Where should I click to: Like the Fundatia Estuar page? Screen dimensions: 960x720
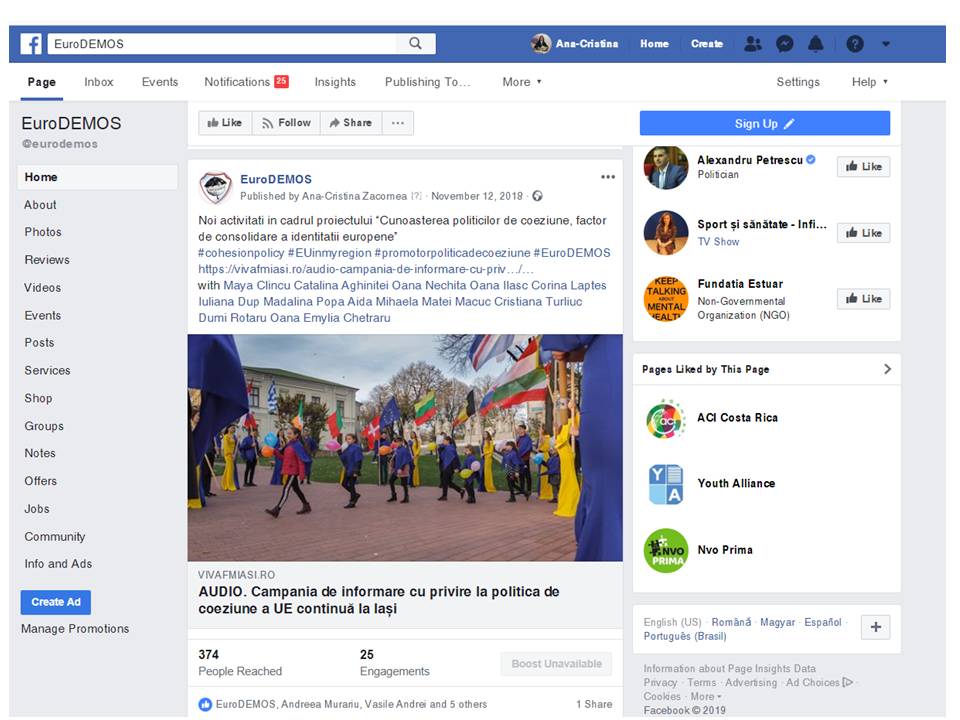point(863,299)
